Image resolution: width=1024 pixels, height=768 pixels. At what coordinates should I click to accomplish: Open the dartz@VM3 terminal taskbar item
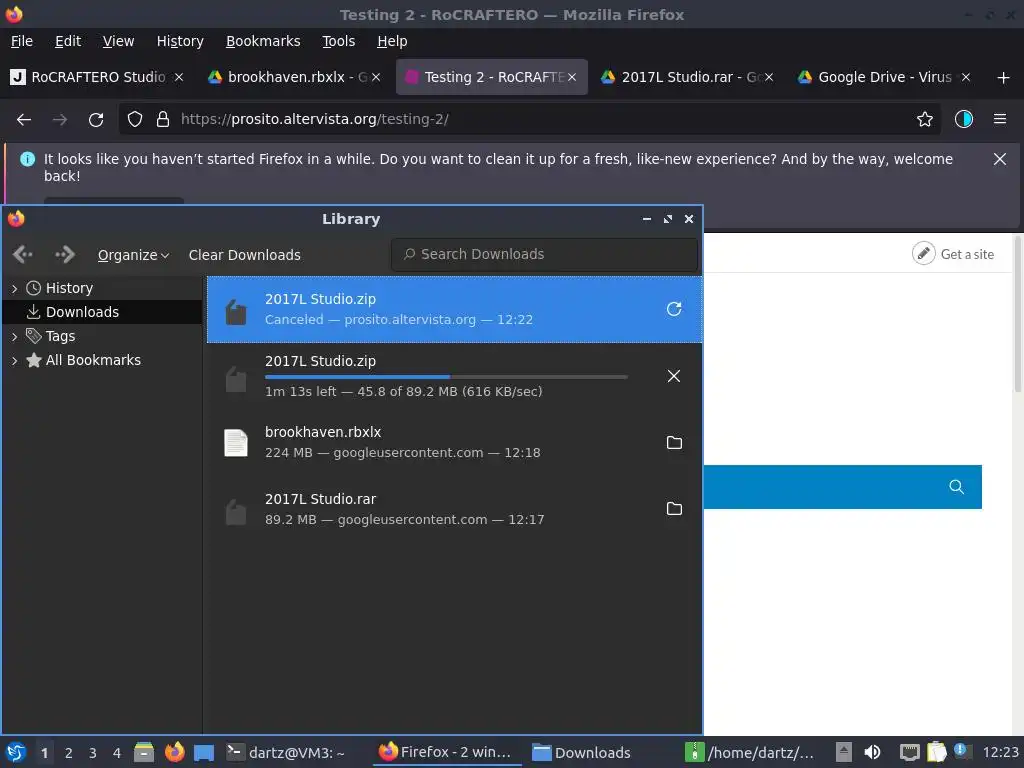(286, 752)
